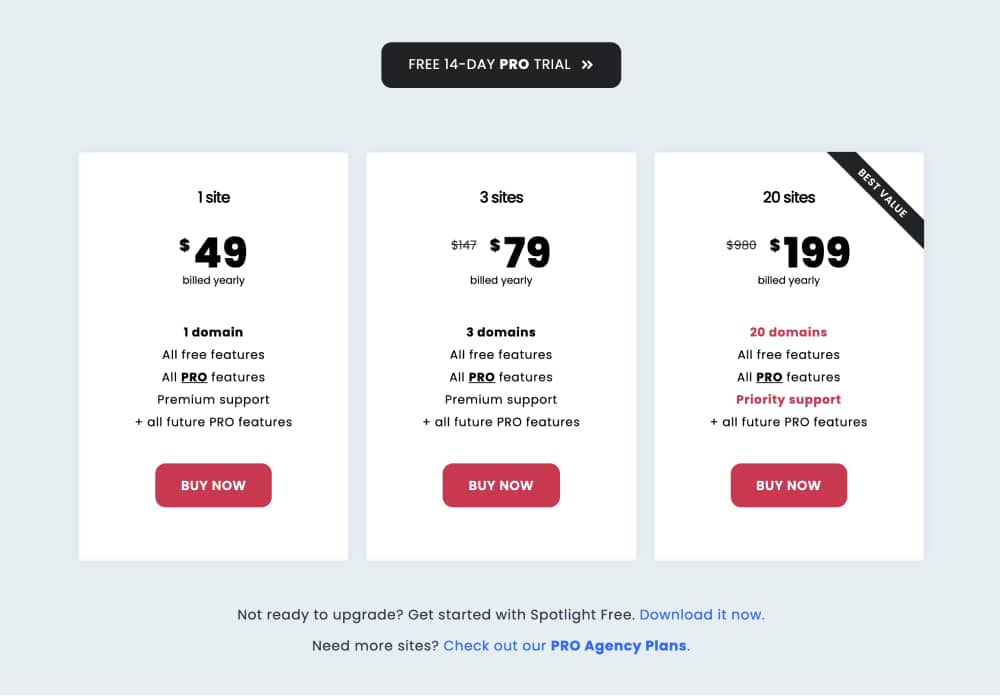Screen dimensions: 1000x696
Task: Click the Best Value ribbon banner
Action: coord(883,193)
